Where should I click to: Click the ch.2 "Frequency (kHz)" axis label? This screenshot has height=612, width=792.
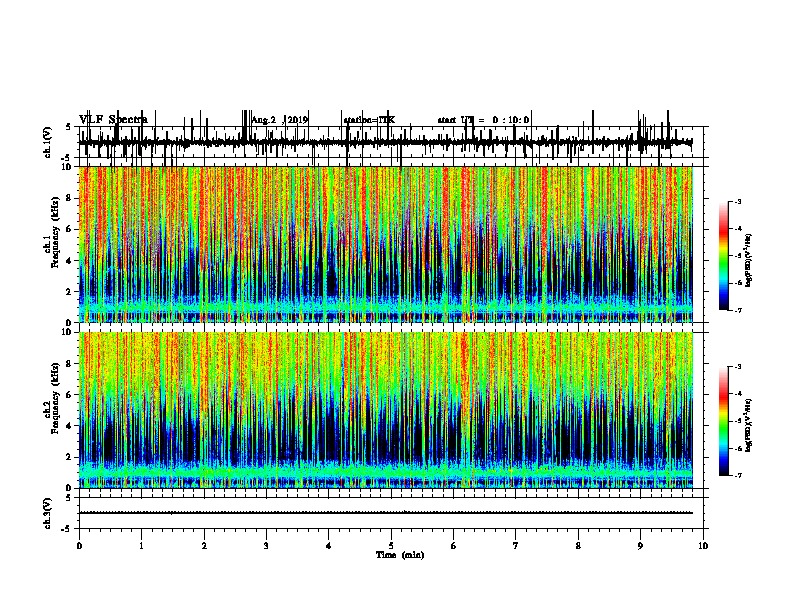[x=55, y=398]
